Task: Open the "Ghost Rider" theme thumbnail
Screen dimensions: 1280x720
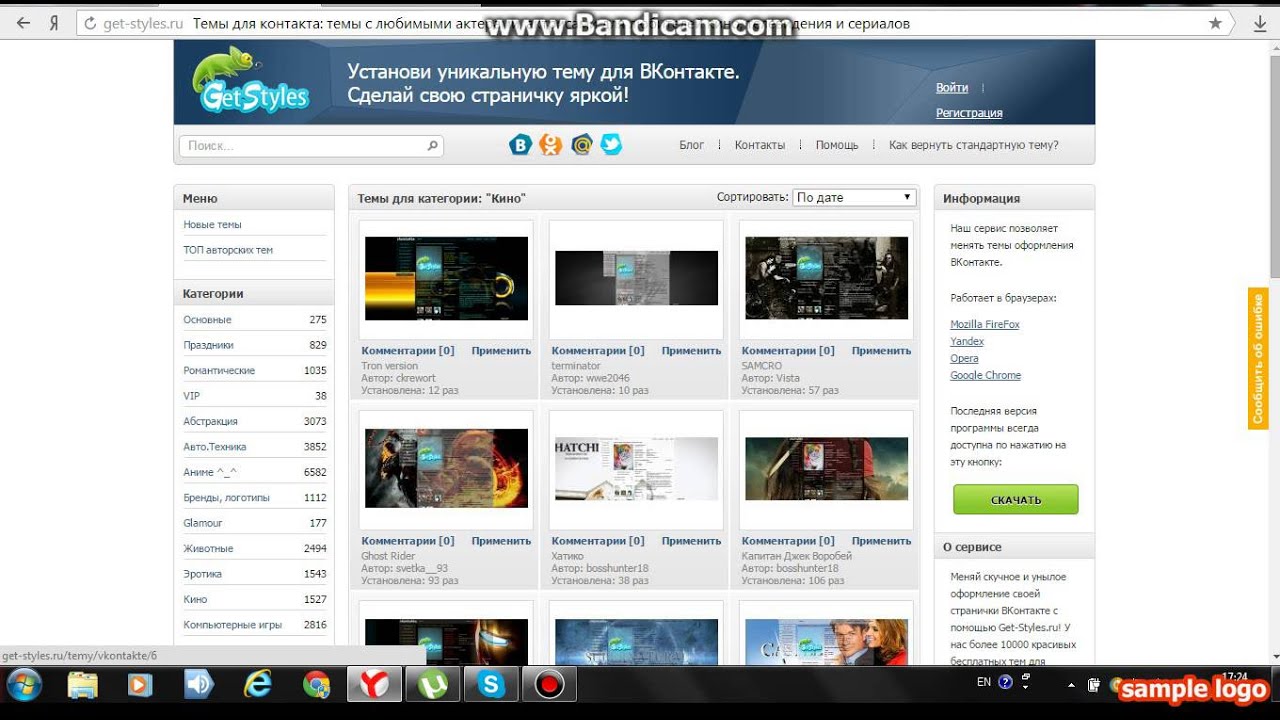Action: click(x=446, y=468)
